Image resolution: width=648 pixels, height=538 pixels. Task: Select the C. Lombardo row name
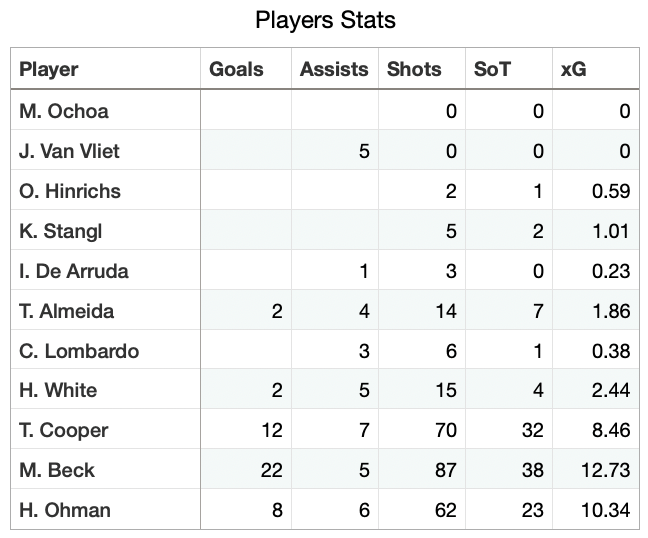(79, 351)
